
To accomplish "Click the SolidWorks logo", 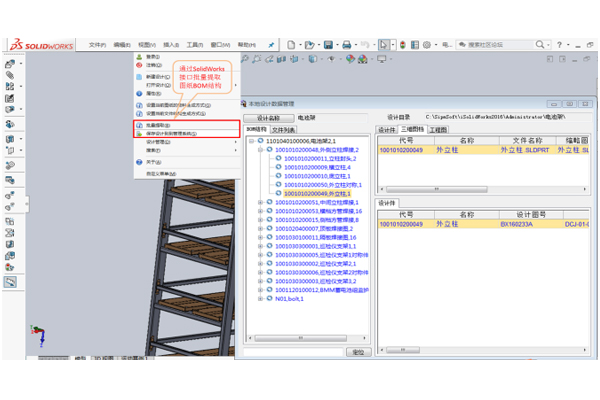I will [x=41, y=45].
